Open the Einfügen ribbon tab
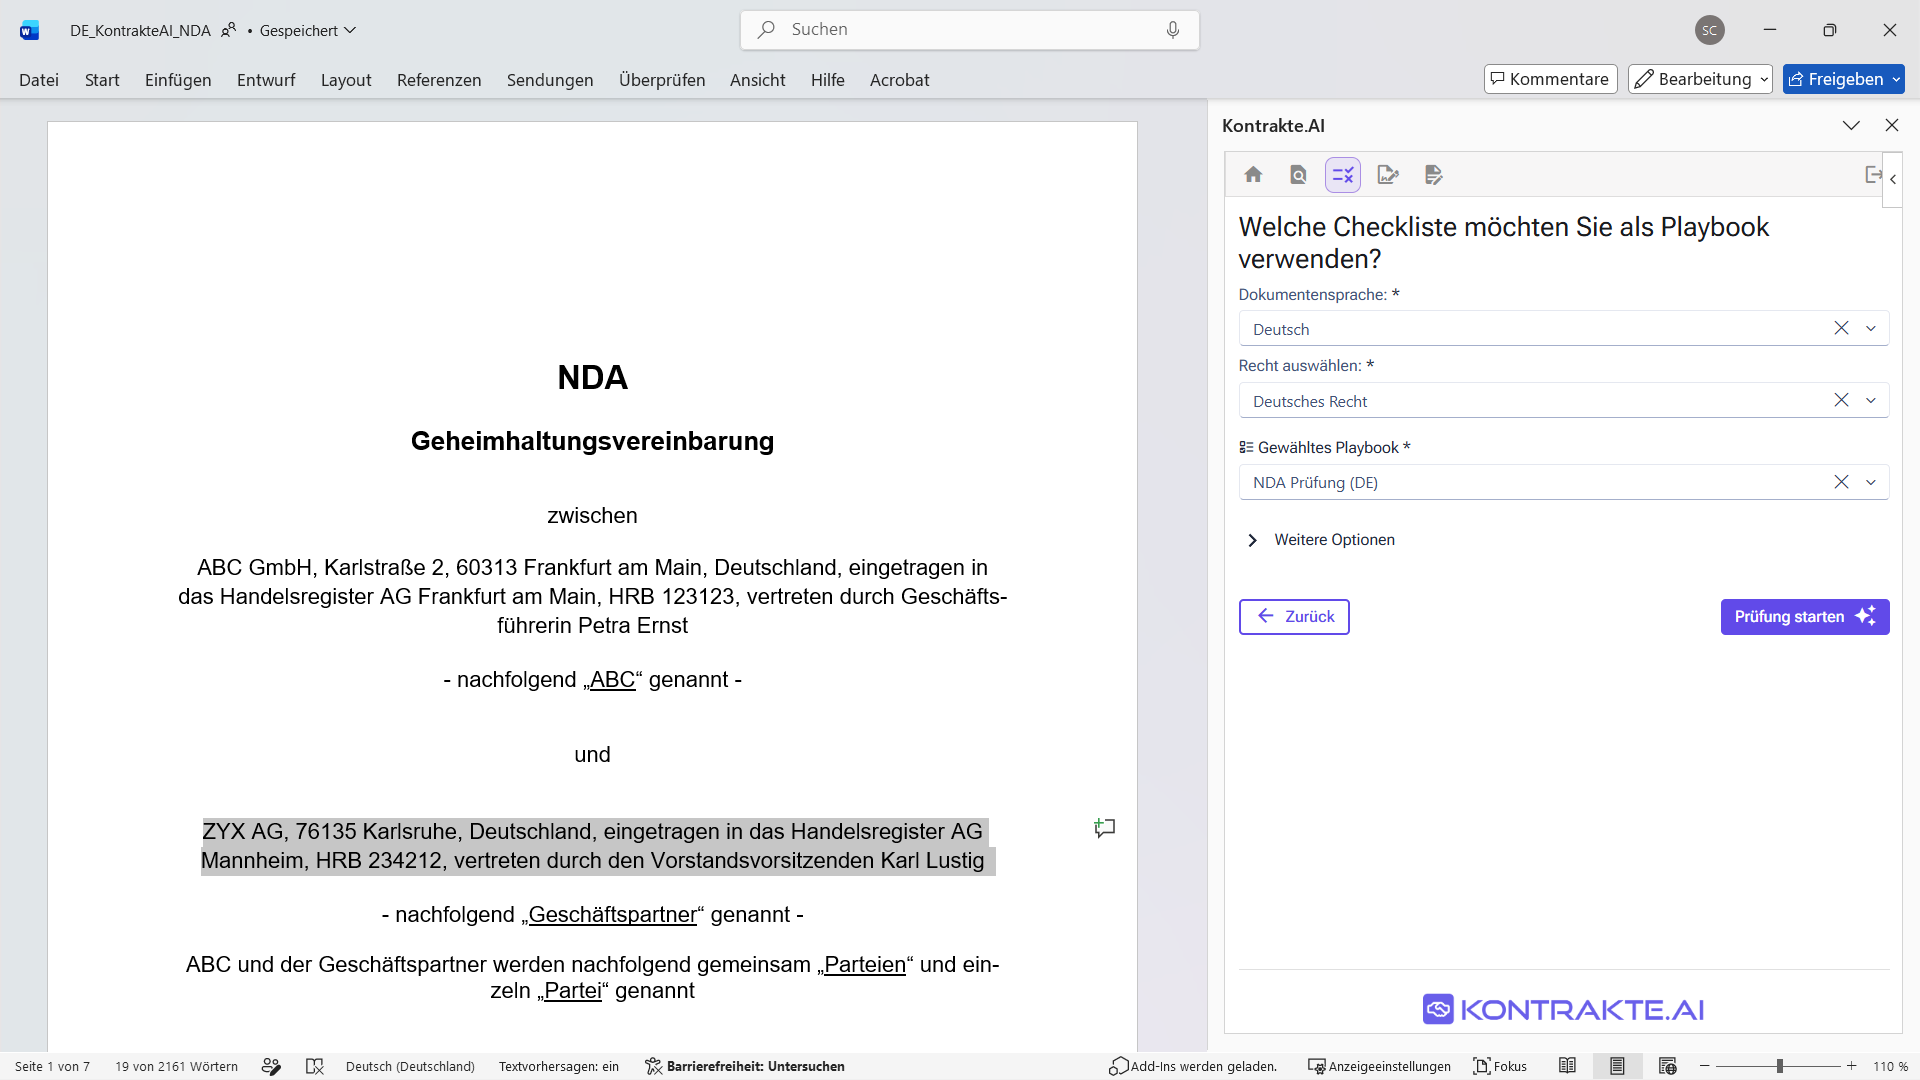1920x1080 pixels. [178, 80]
